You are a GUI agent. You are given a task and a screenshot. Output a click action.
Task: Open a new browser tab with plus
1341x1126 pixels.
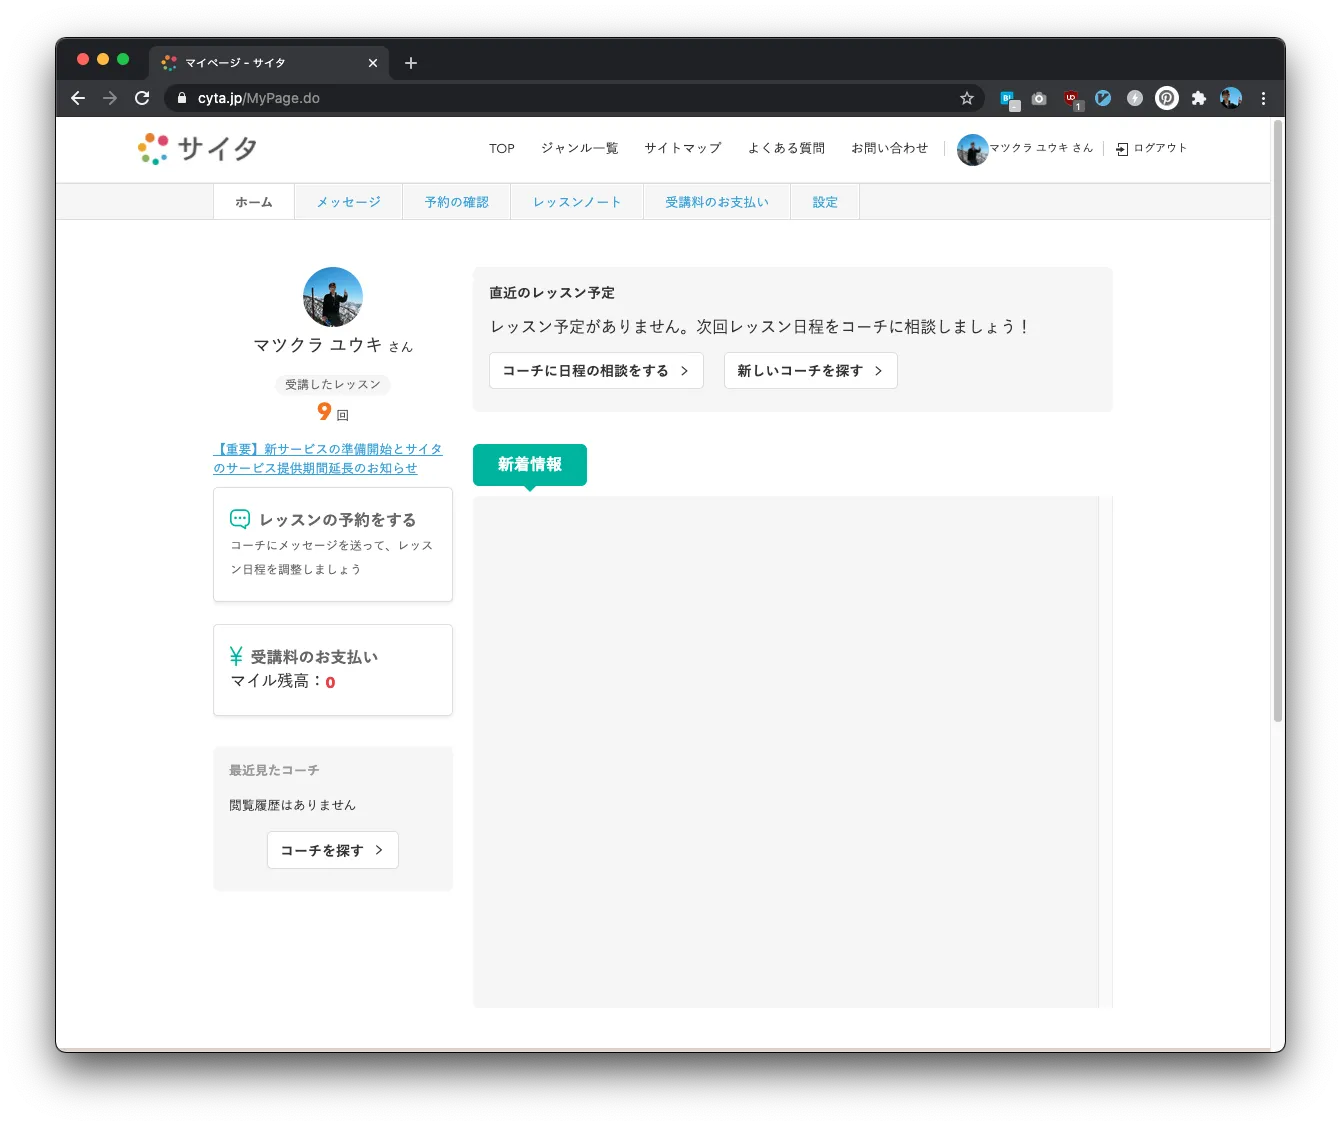(x=411, y=63)
